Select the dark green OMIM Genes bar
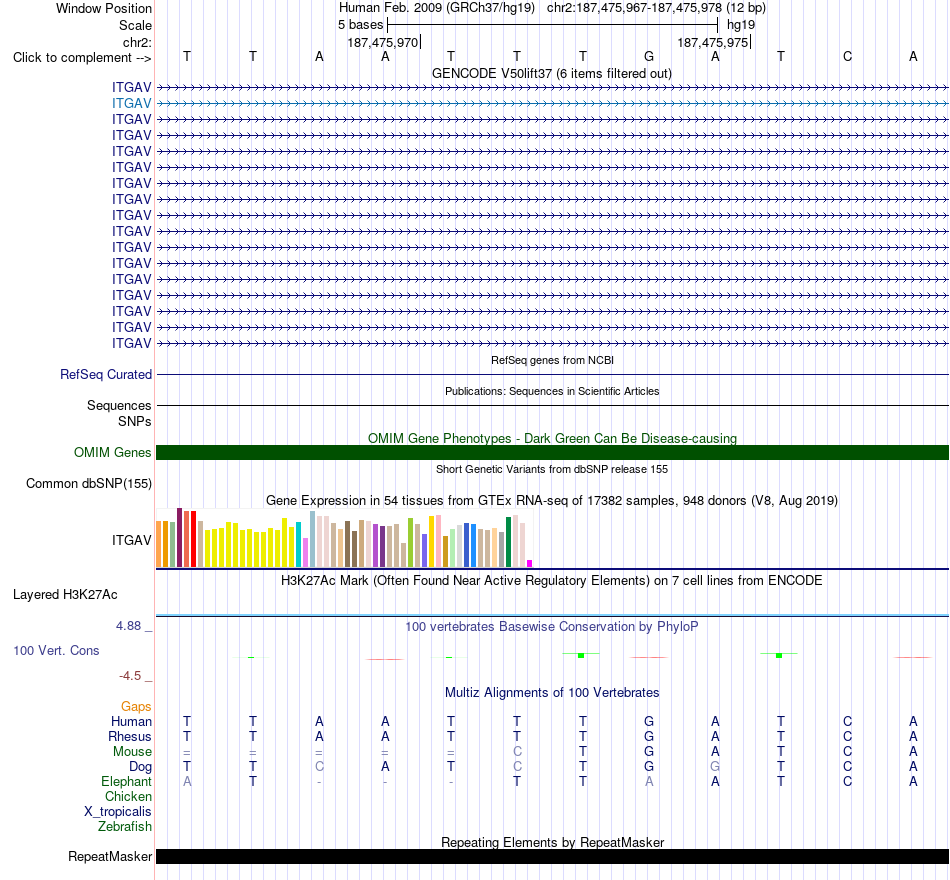 pos(552,453)
